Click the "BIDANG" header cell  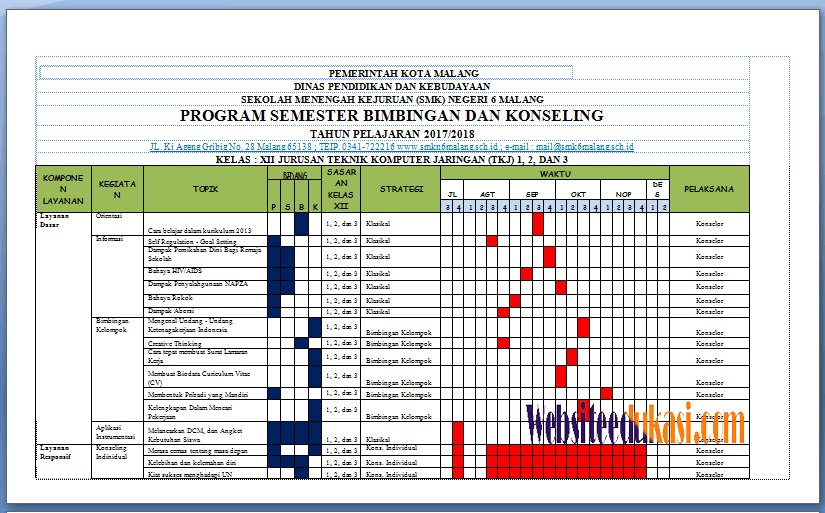pos(295,175)
